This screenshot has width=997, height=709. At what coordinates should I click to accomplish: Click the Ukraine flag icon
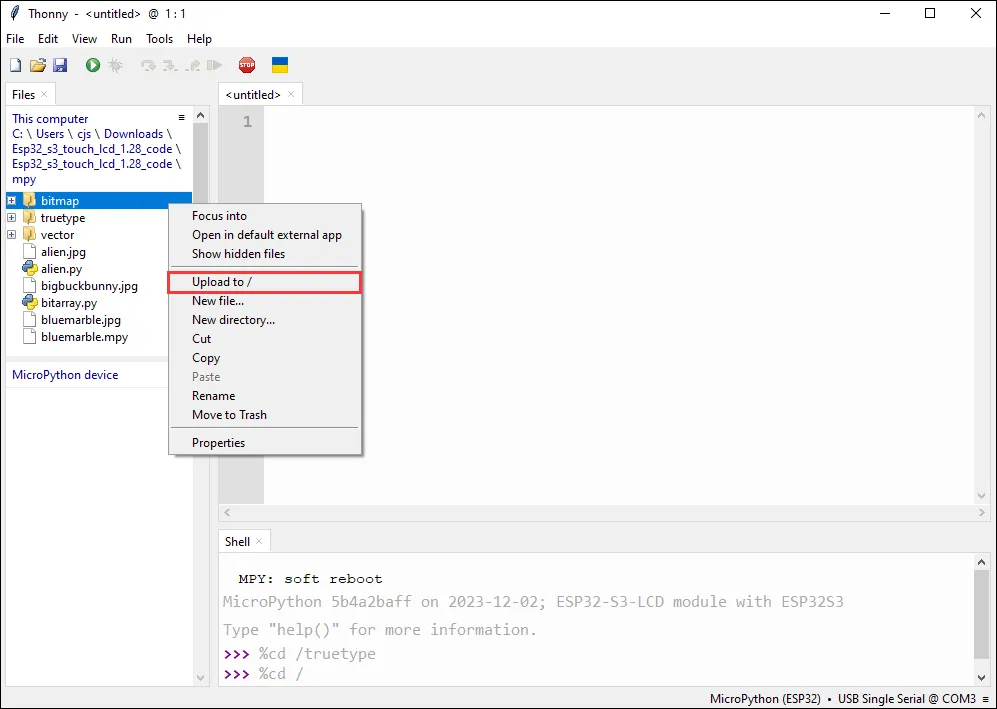coord(280,65)
